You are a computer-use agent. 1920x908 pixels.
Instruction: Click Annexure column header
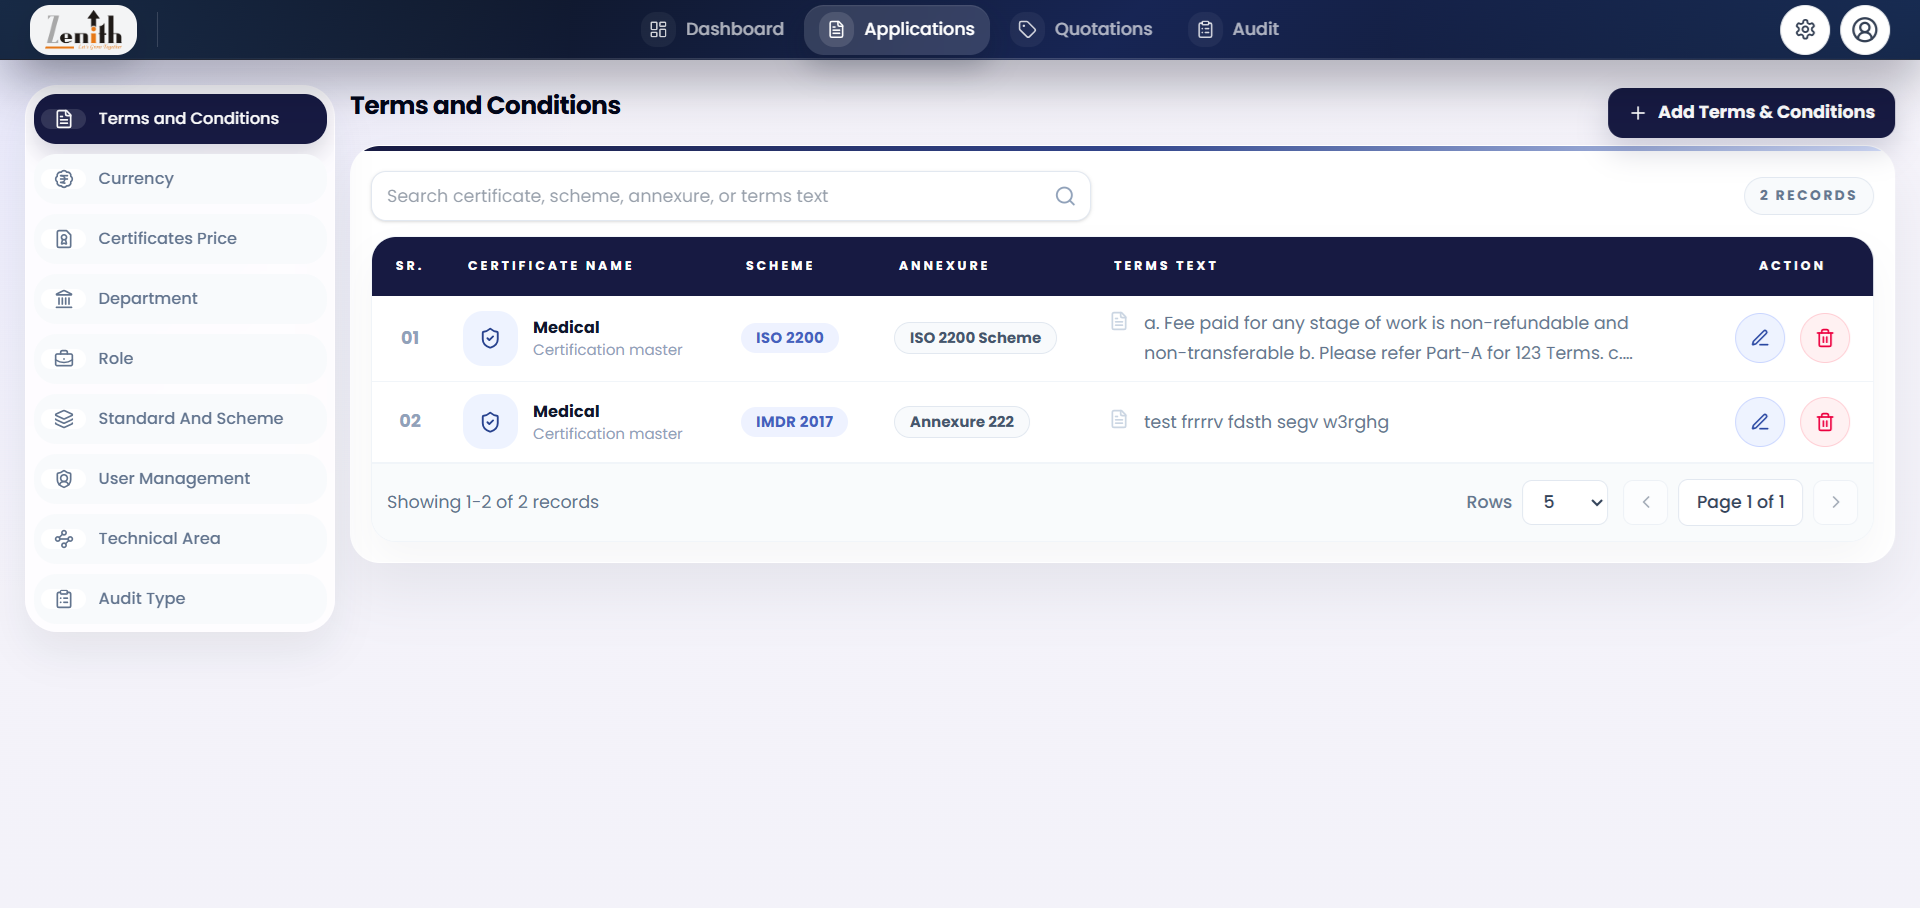coord(944,266)
